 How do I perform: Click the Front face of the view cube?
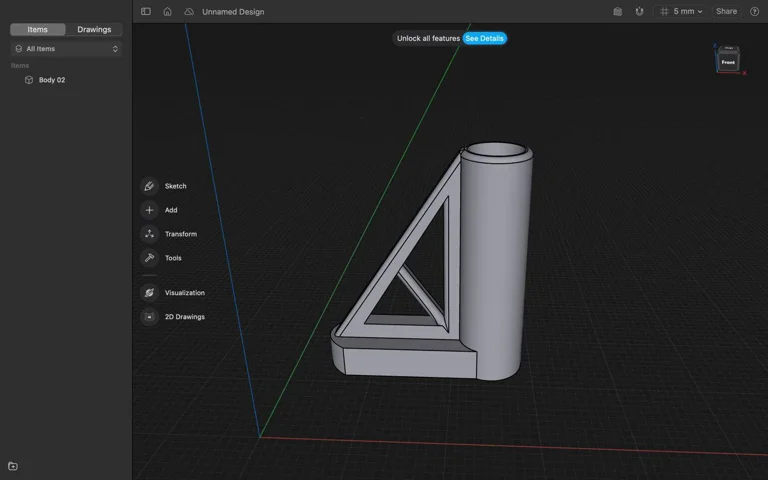coord(728,62)
